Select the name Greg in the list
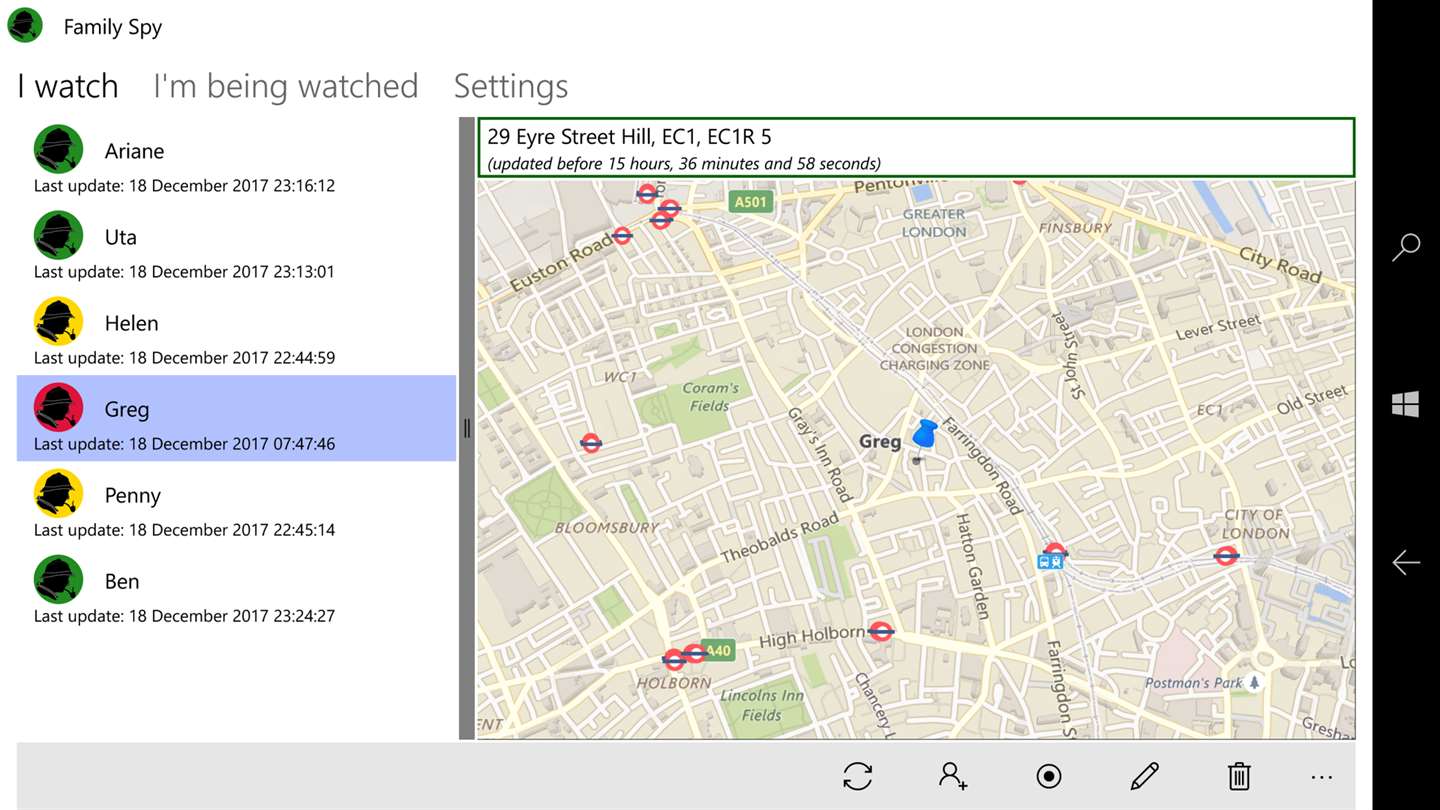Screen dimensions: 1440x810 click(127, 409)
